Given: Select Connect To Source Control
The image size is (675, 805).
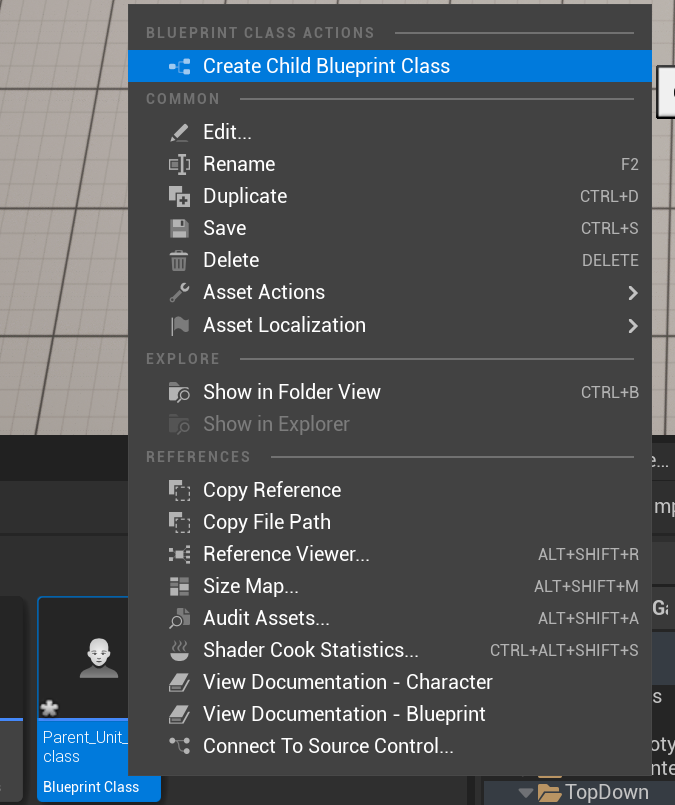Looking at the screenshot, I should (x=328, y=746).
